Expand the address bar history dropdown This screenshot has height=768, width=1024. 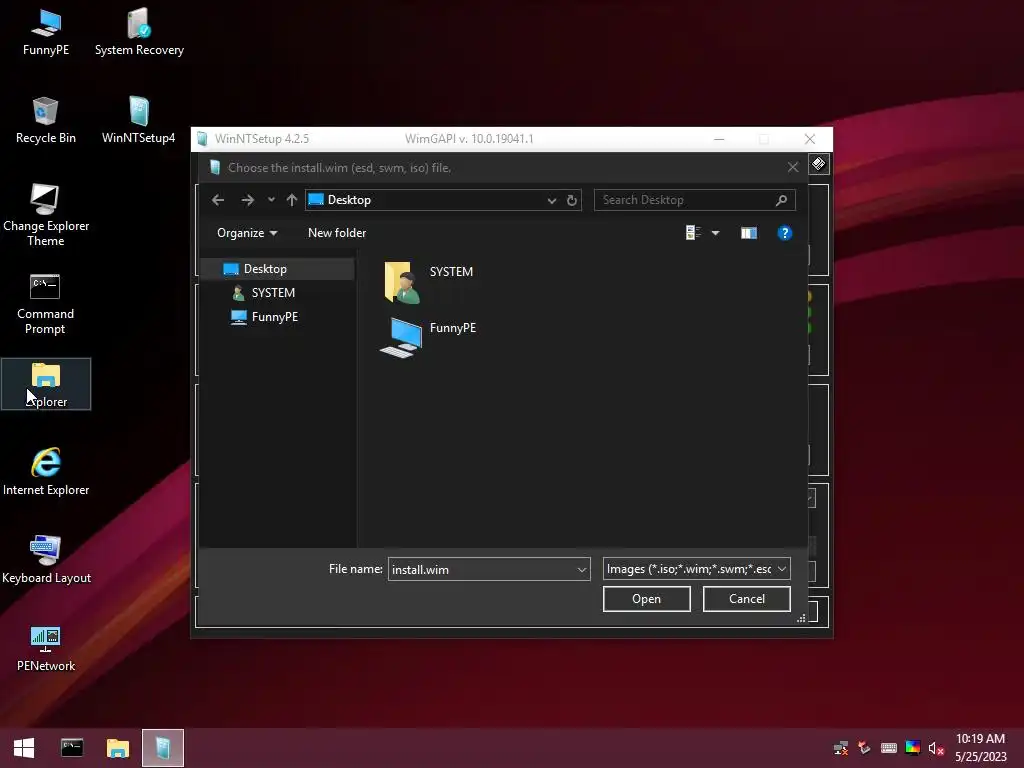[552, 200]
